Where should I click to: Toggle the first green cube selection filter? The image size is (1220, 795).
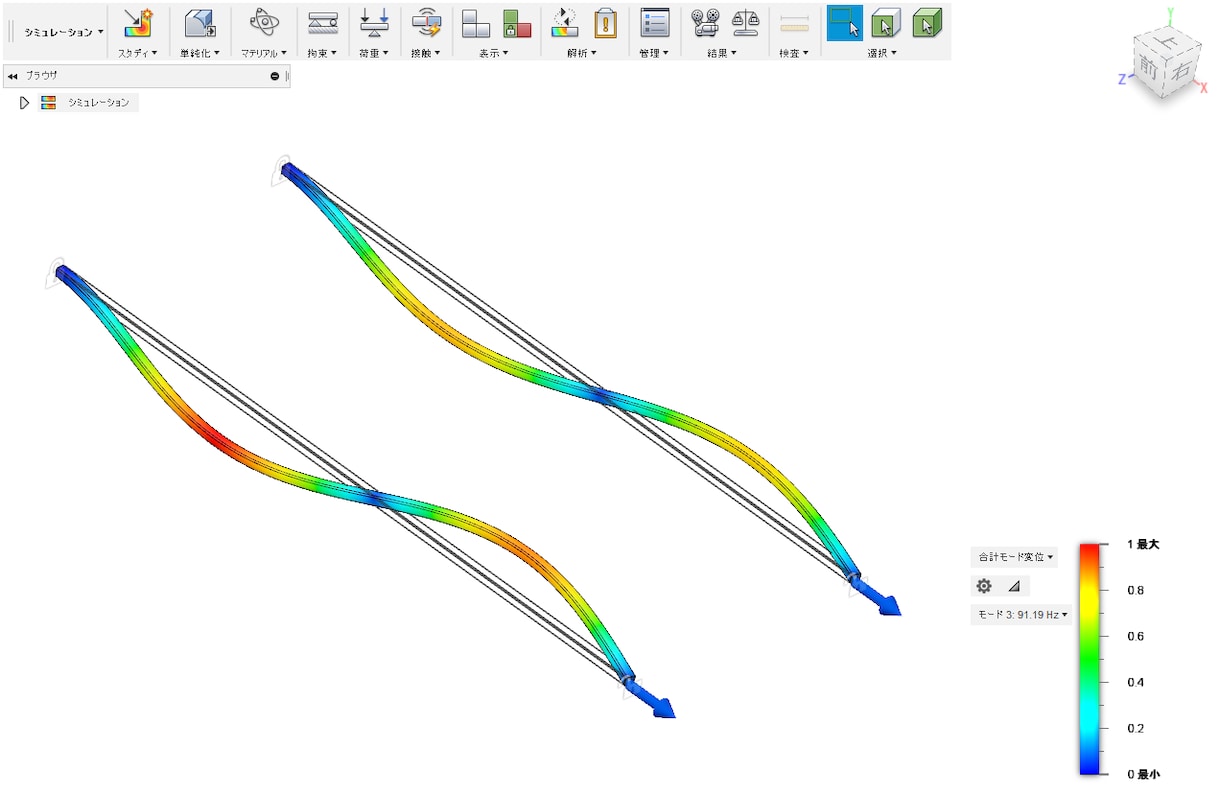(x=885, y=23)
